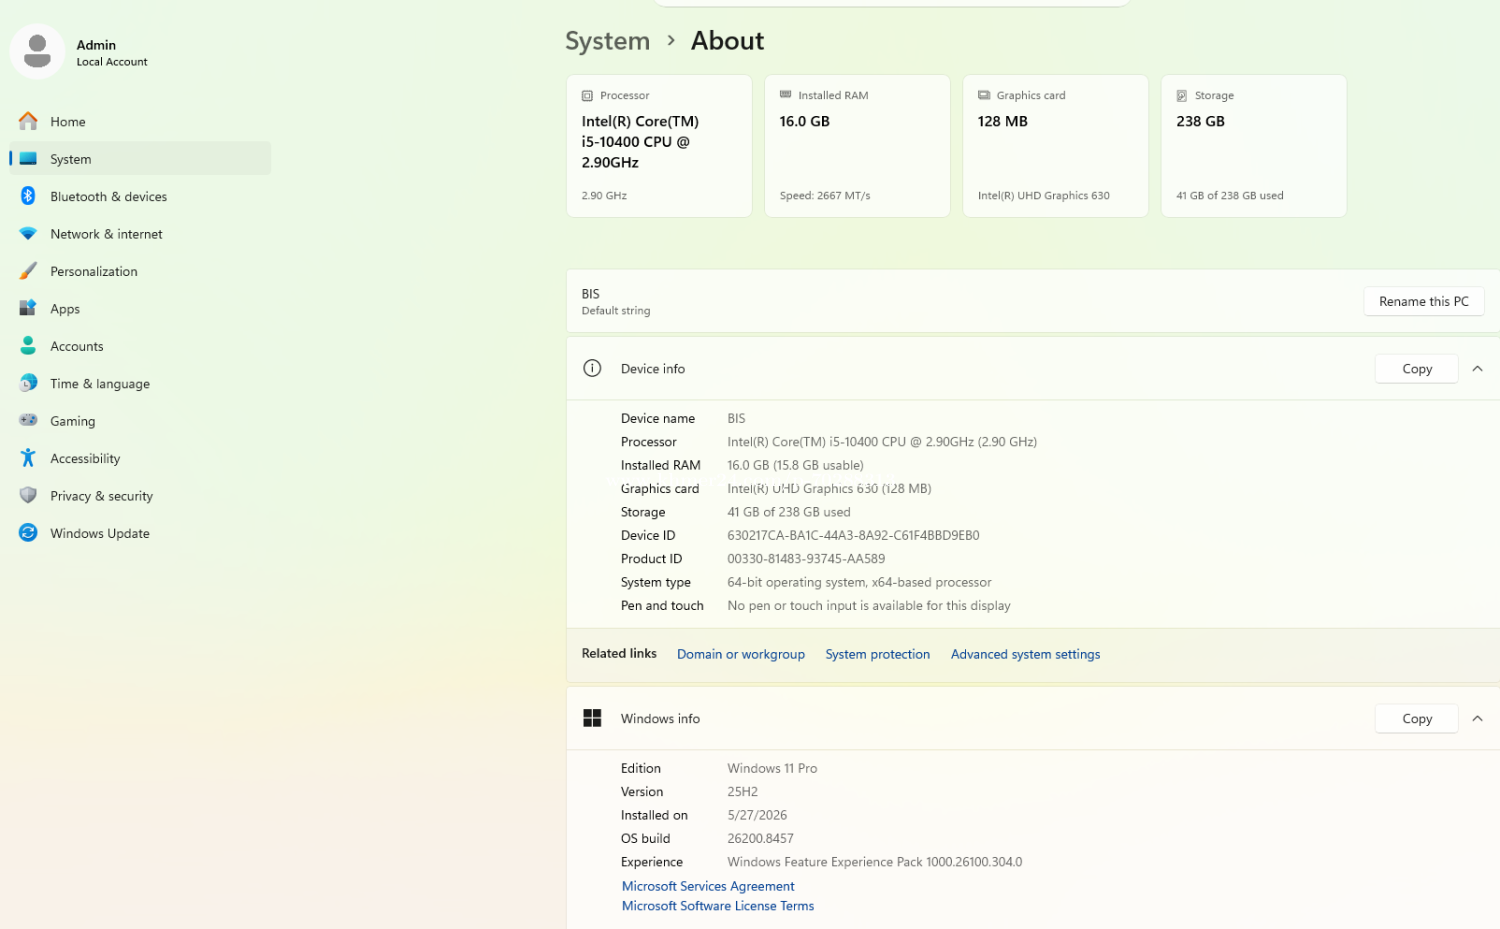Click the Product ID value 00330-81483-93745-AA589

pos(806,559)
